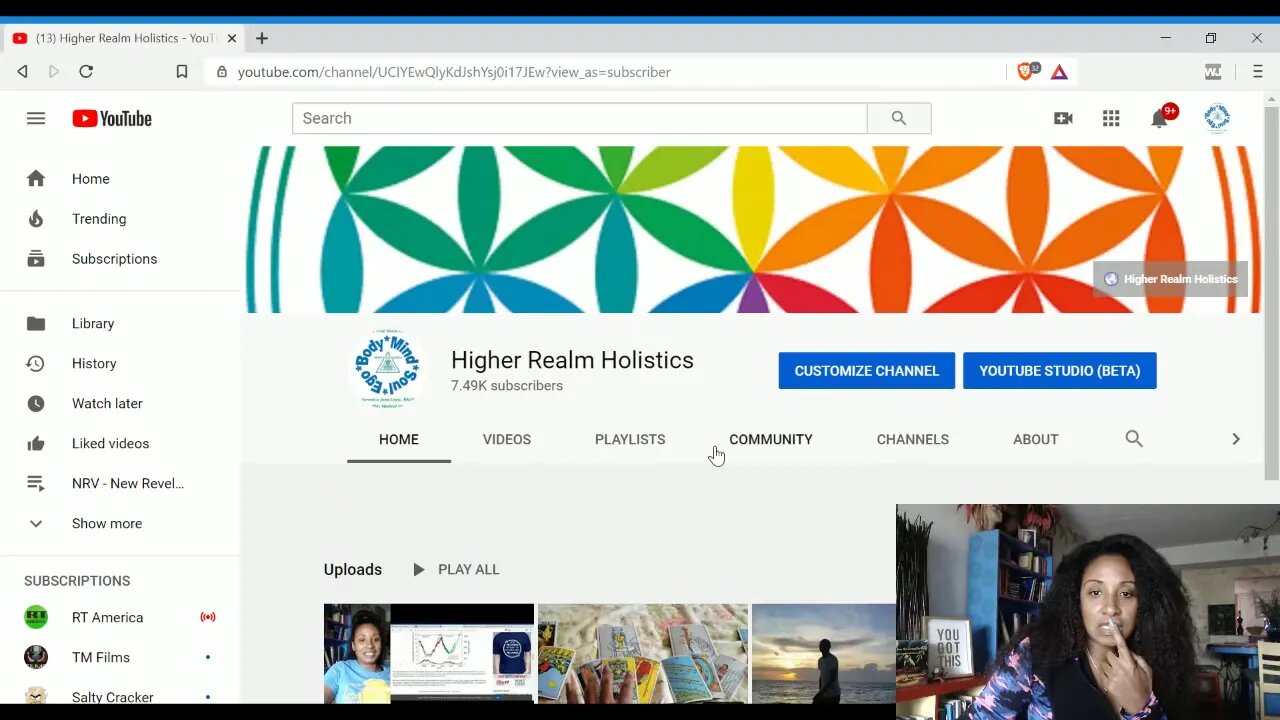Viewport: 1280px width, 720px height.
Task: Open the notifications bell
Action: click(x=1160, y=118)
